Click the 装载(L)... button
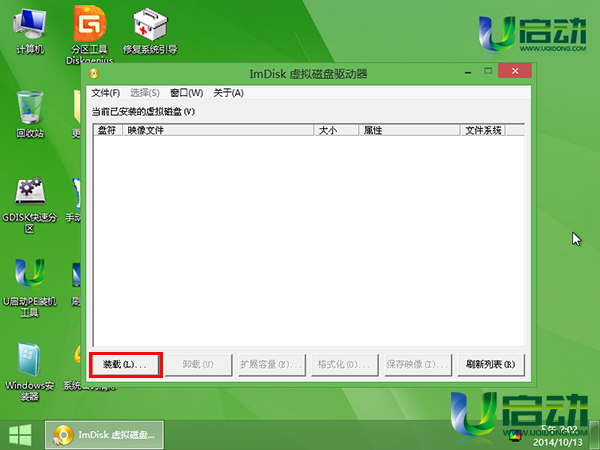Image resolution: width=600 pixels, height=450 pixels. (x=125, y=365)
